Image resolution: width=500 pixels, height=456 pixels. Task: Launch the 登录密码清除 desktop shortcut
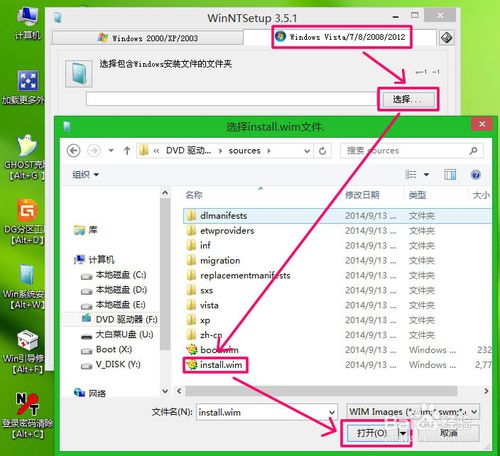27,415
